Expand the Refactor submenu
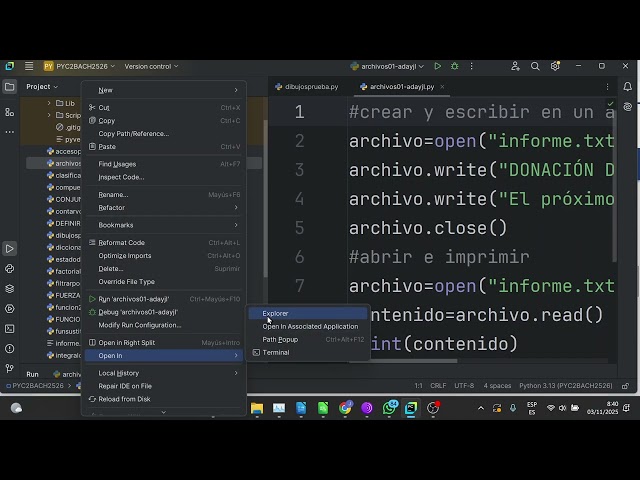Viewport: 640px width, 480px height. (164, 208)
